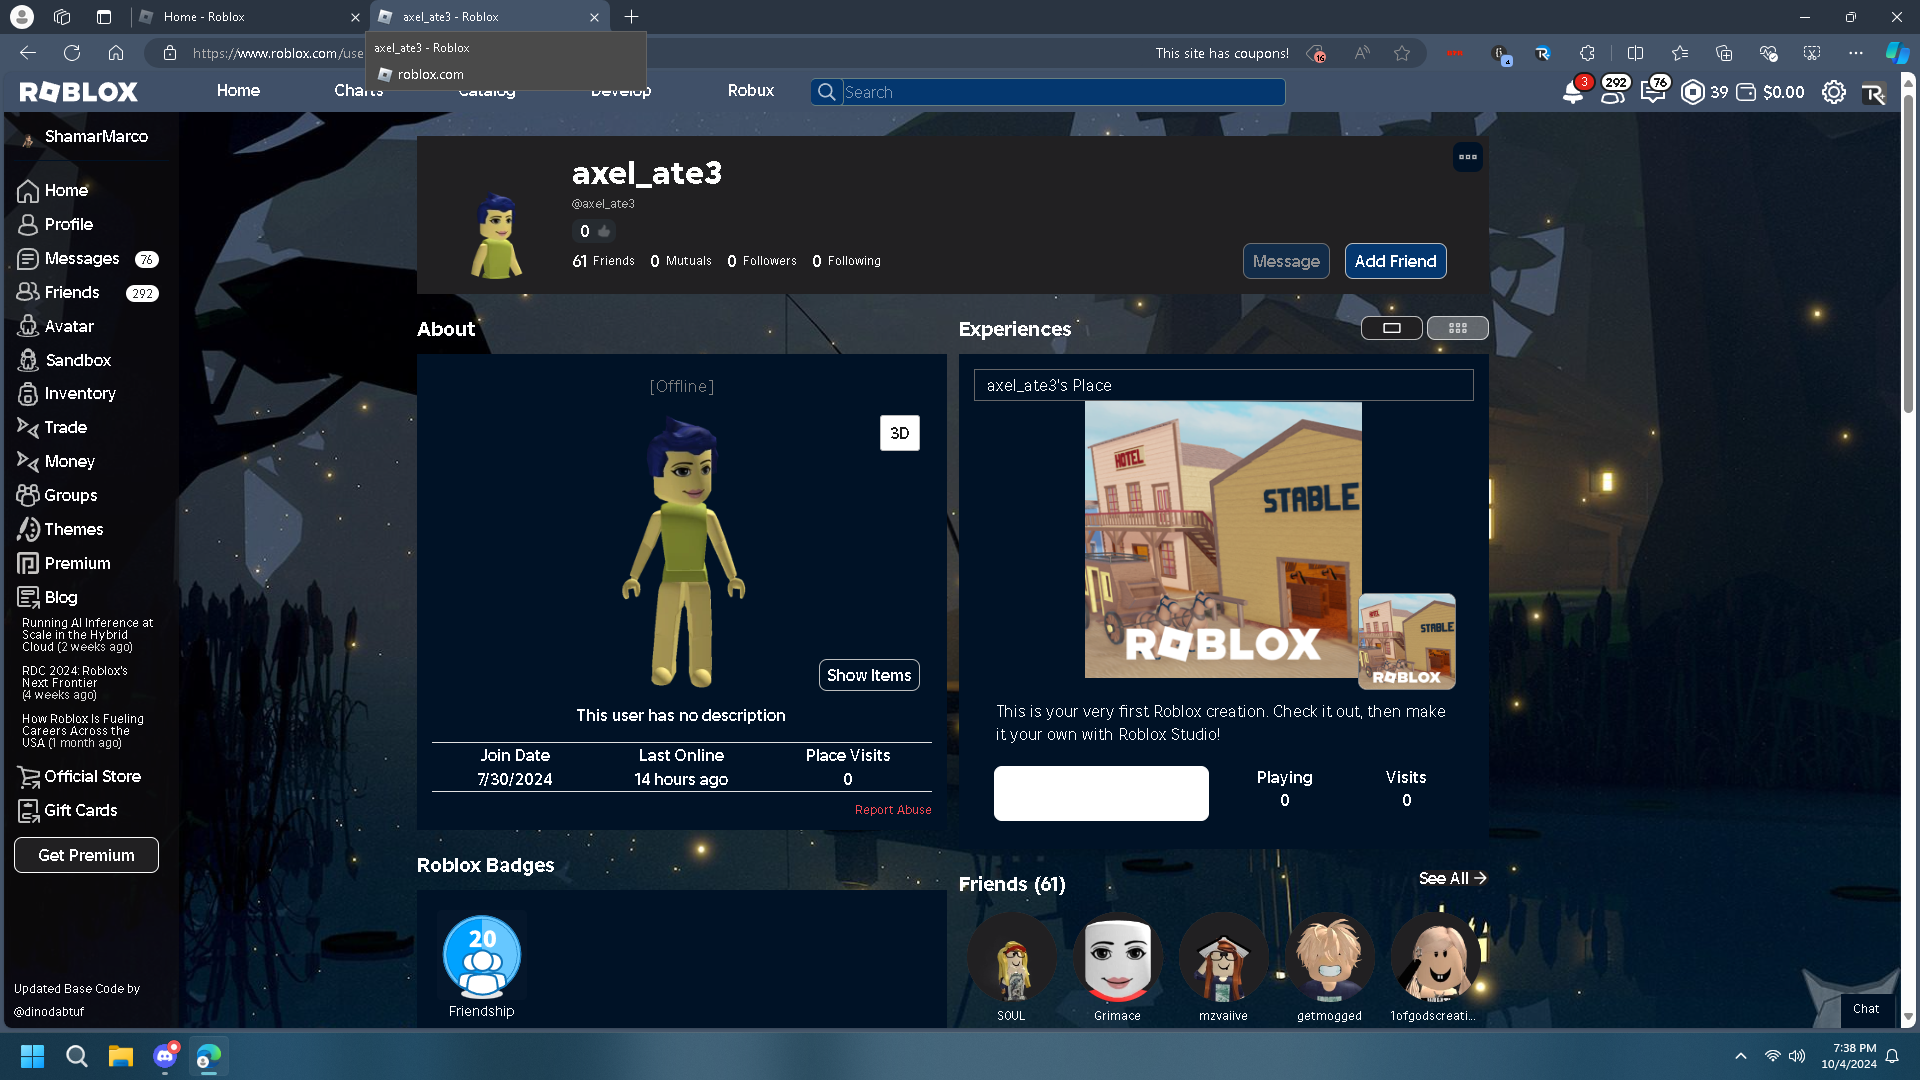Open Windows taskbar search
1920x1080 pixels.
click(x=76, y=1056)
